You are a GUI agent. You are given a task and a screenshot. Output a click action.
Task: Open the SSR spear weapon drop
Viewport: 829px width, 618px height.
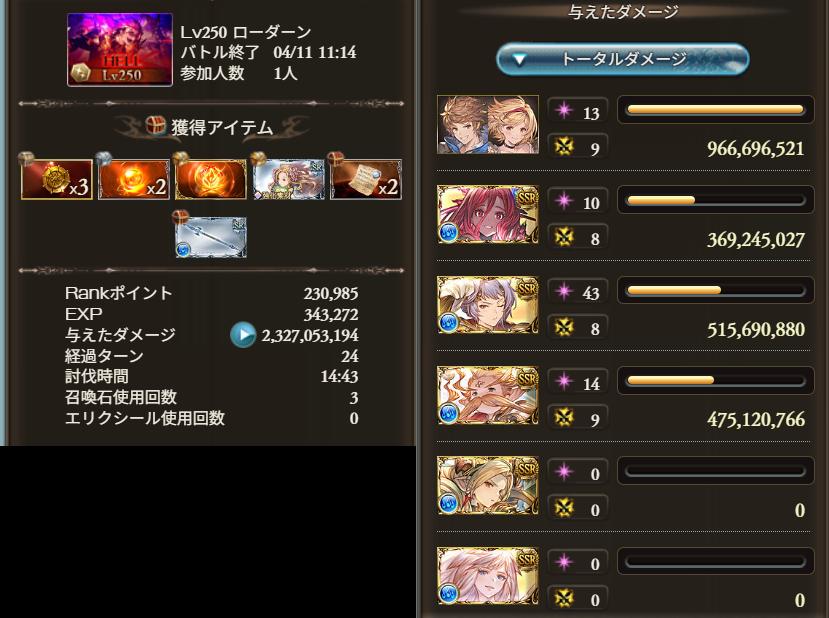click(211, 237)
